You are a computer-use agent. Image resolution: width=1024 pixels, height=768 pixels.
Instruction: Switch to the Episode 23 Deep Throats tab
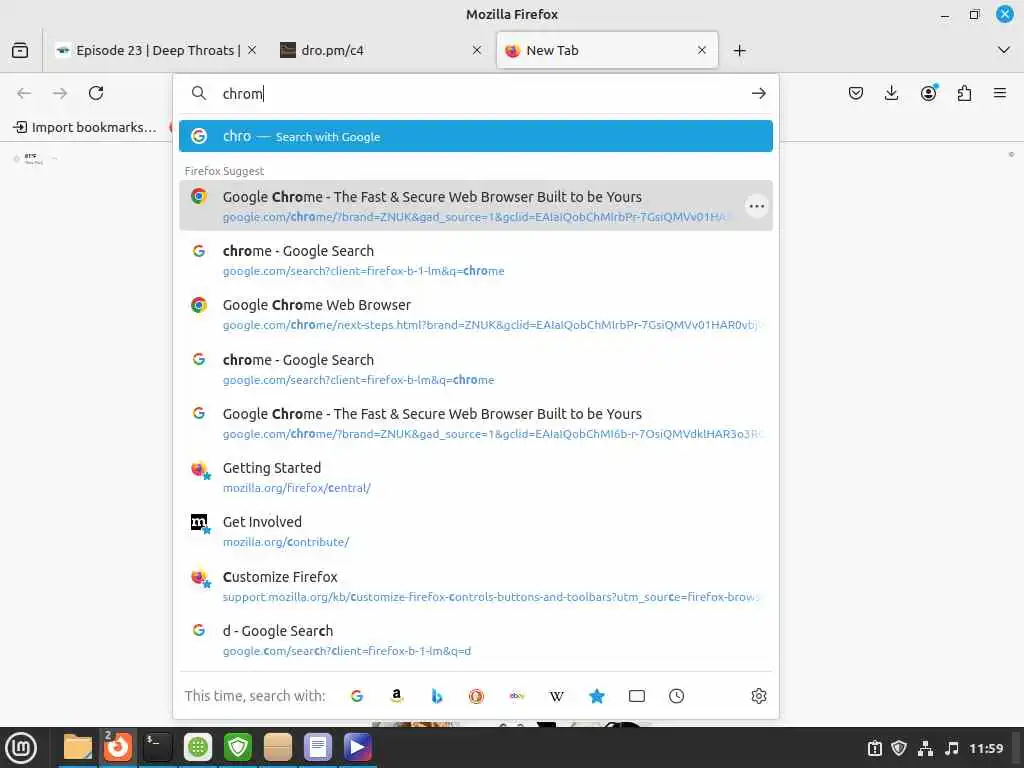(155, 50)
